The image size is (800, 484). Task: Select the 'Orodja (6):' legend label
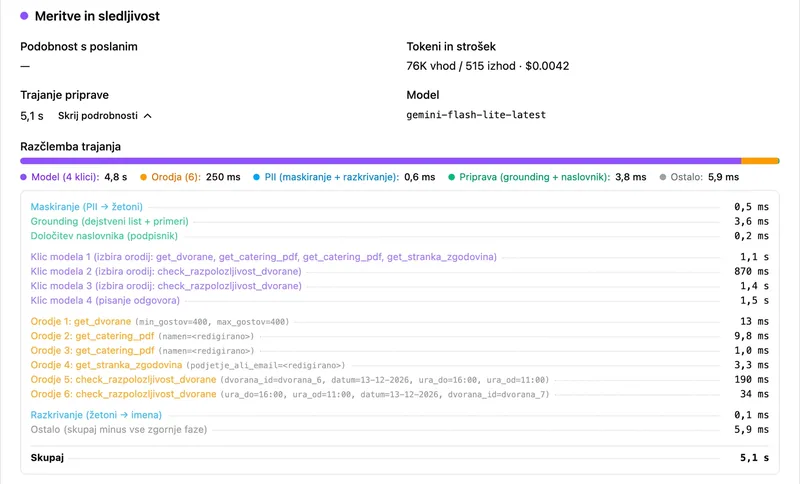click(x=177, y=177)
